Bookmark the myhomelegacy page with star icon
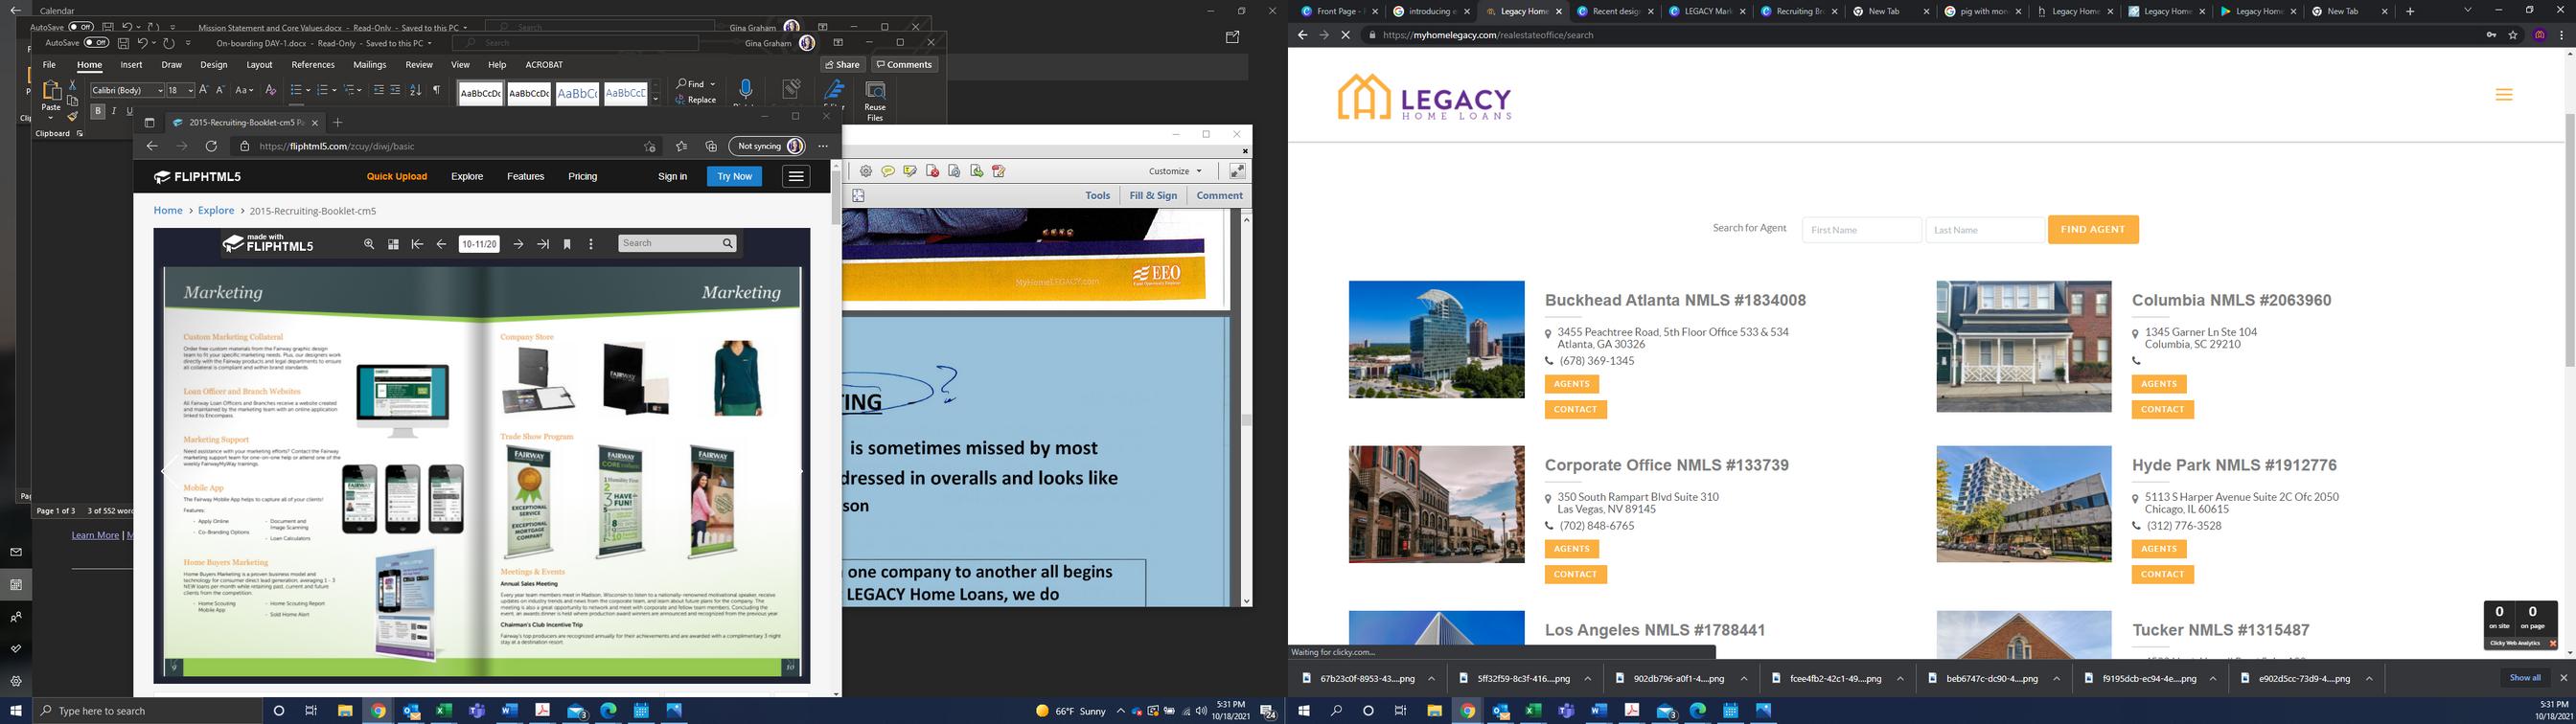Viewport: 2576px width, 724px height. 2513,35
